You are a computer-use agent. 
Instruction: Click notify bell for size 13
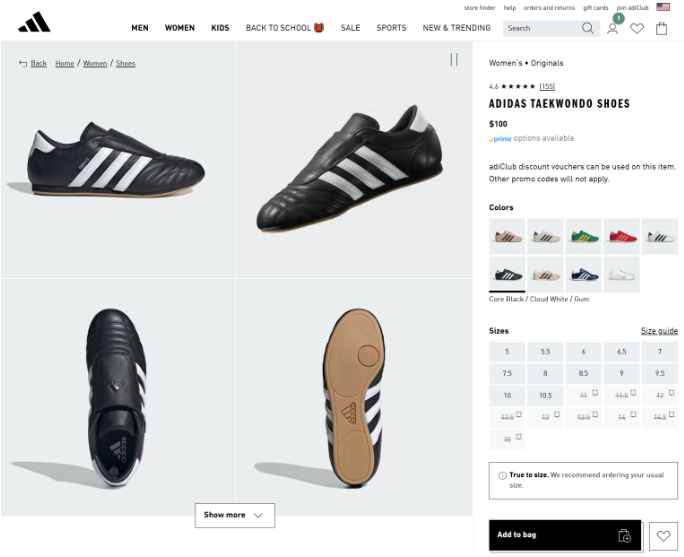tap(557, 414)
